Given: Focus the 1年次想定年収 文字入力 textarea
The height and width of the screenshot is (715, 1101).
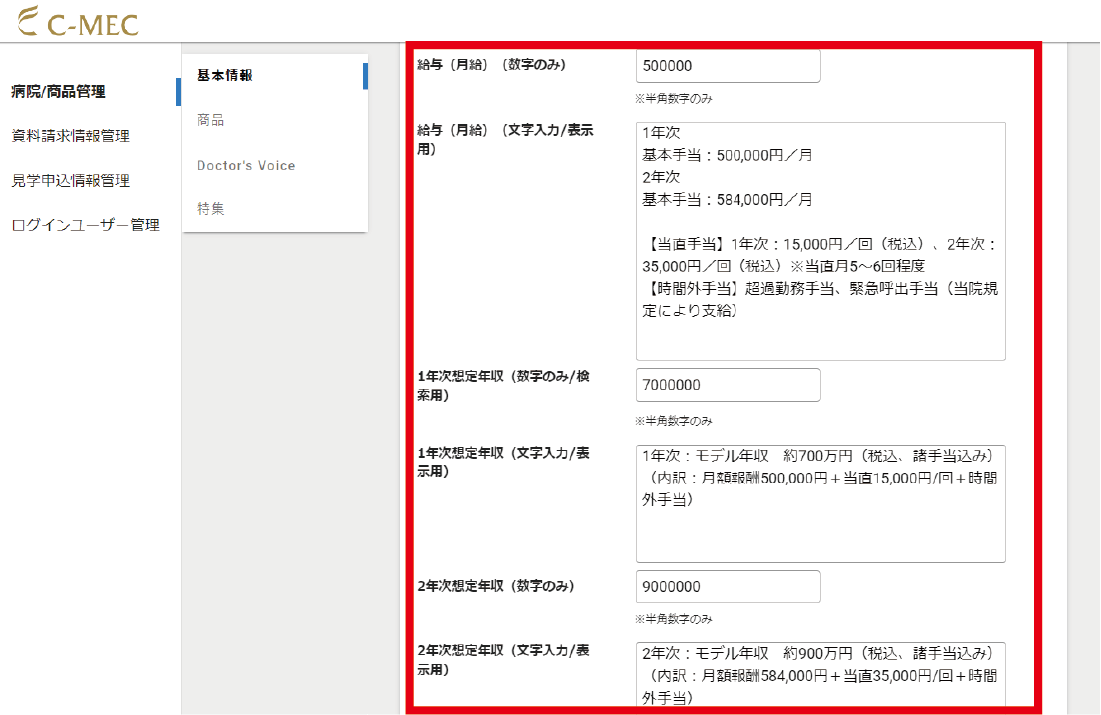Looking at the screenshot, I should tap(820, 504).
